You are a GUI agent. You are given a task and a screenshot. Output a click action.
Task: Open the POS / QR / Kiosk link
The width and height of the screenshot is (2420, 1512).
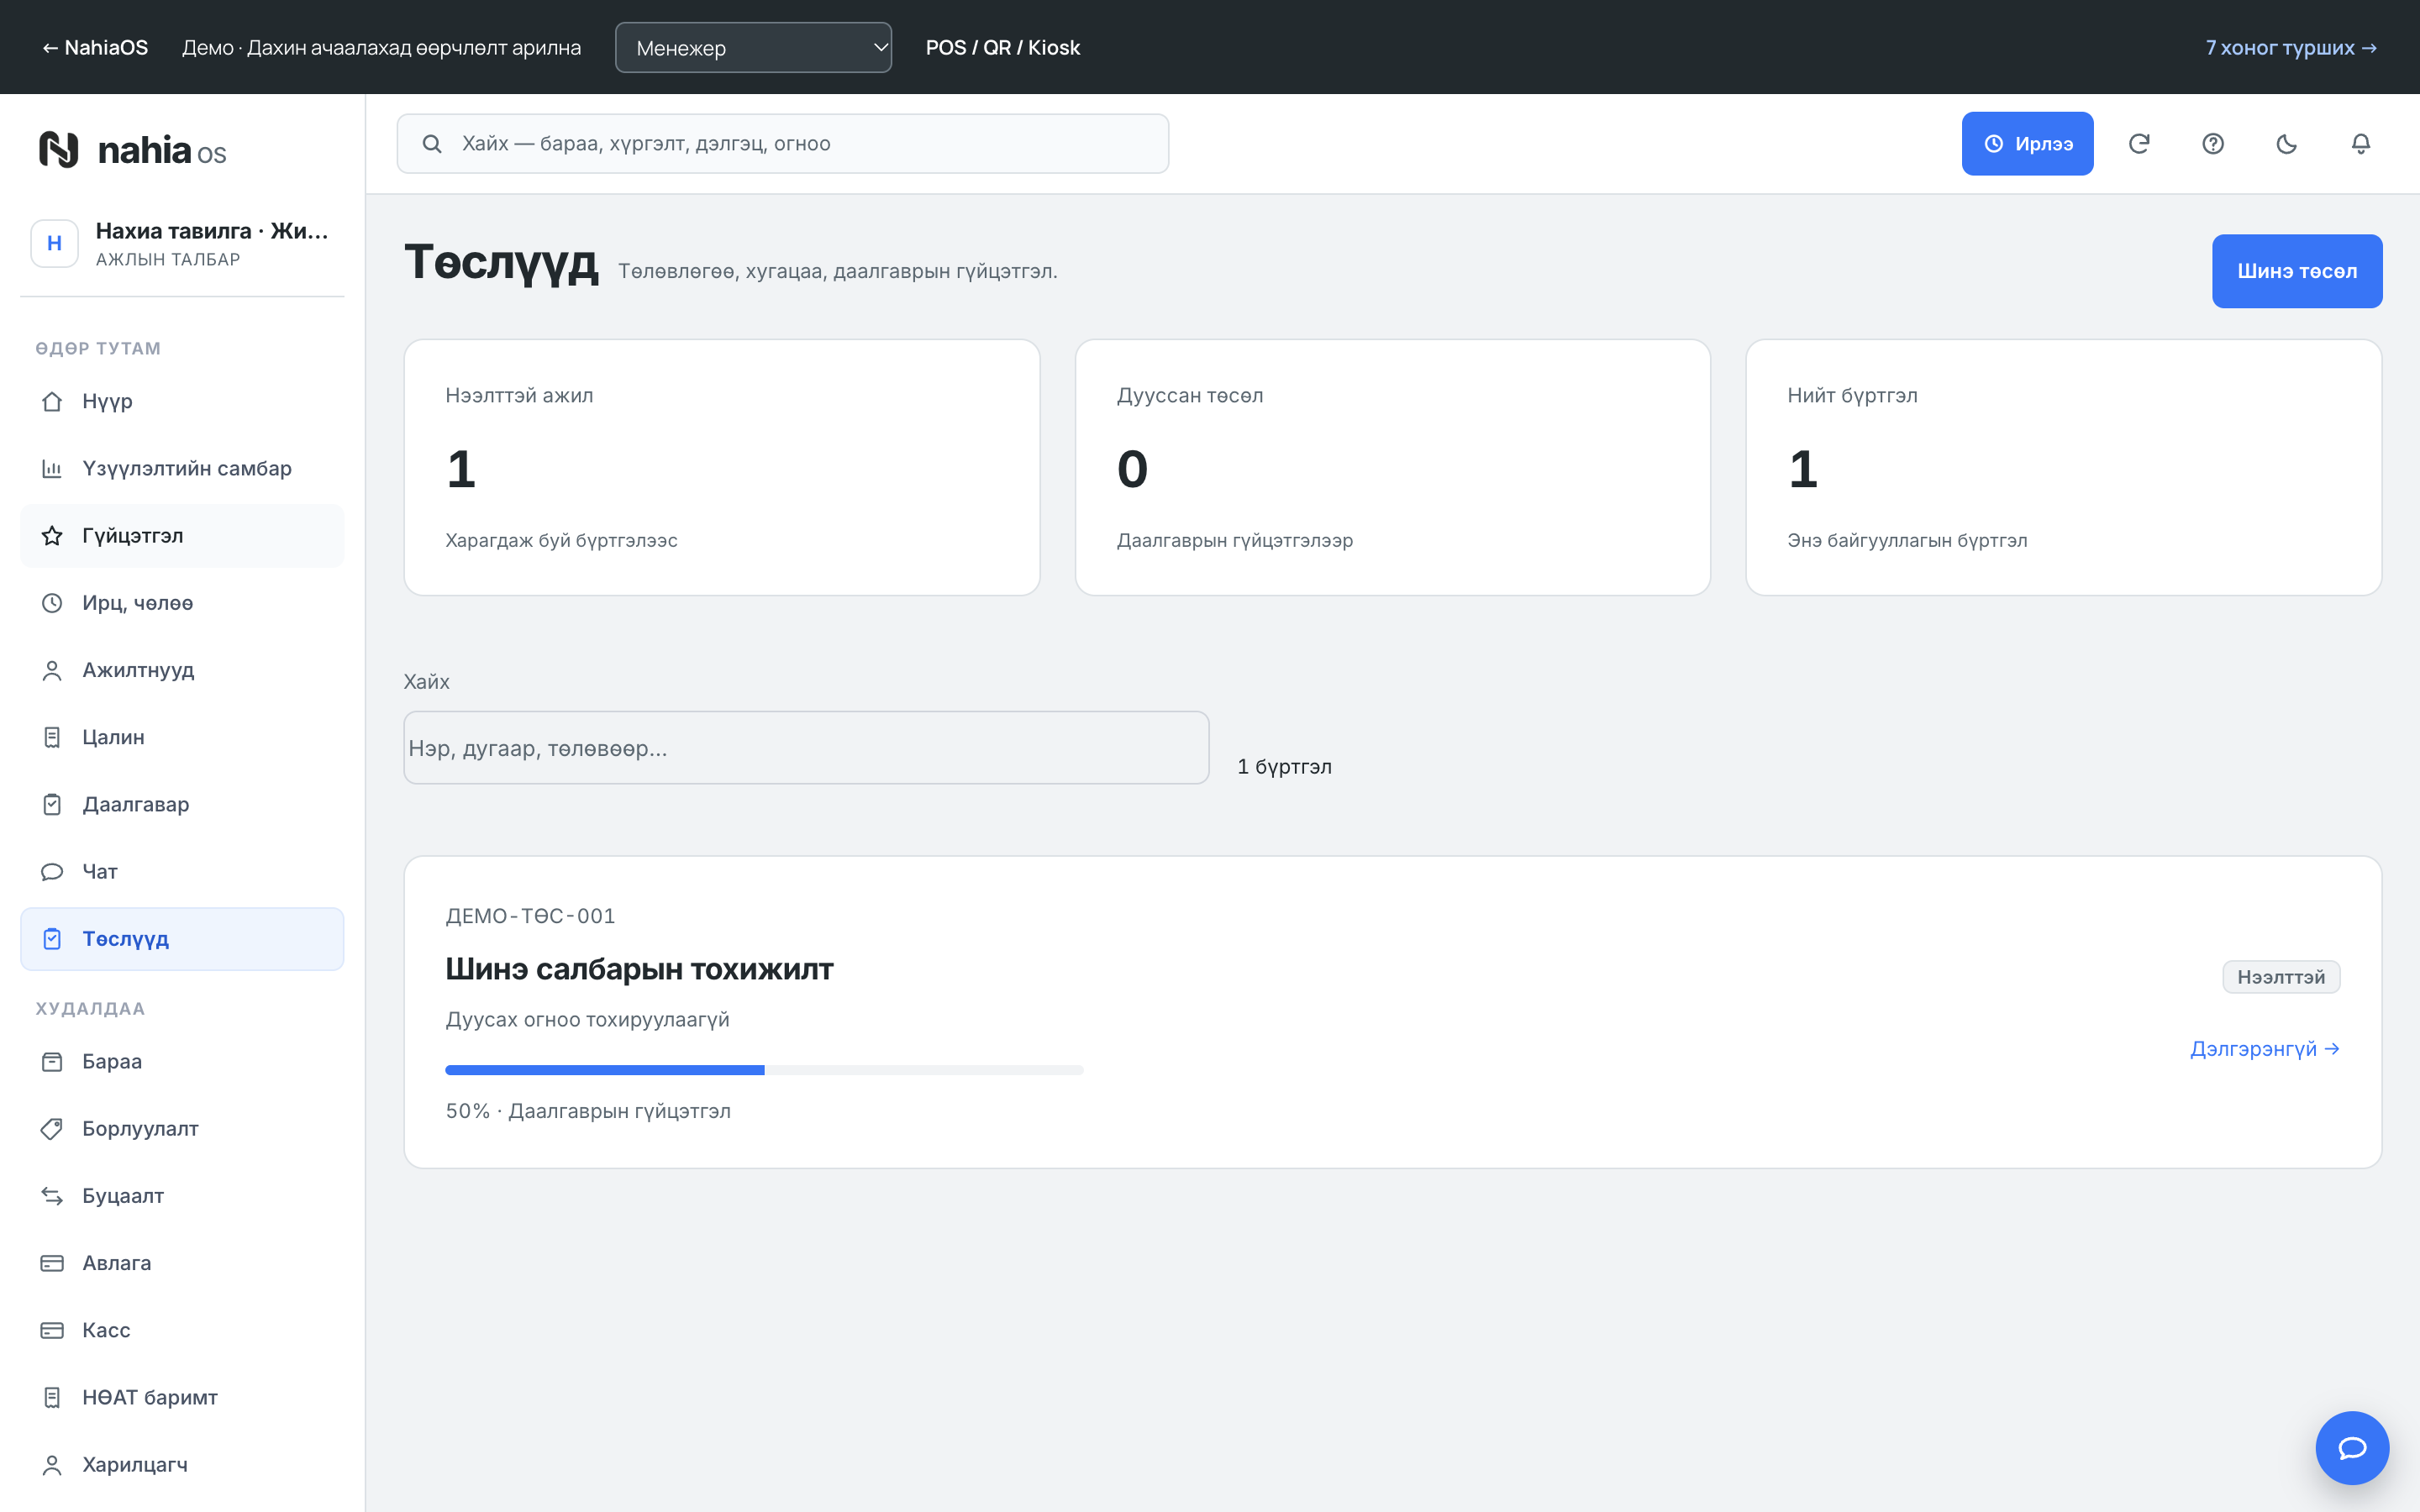[1003, 48]
